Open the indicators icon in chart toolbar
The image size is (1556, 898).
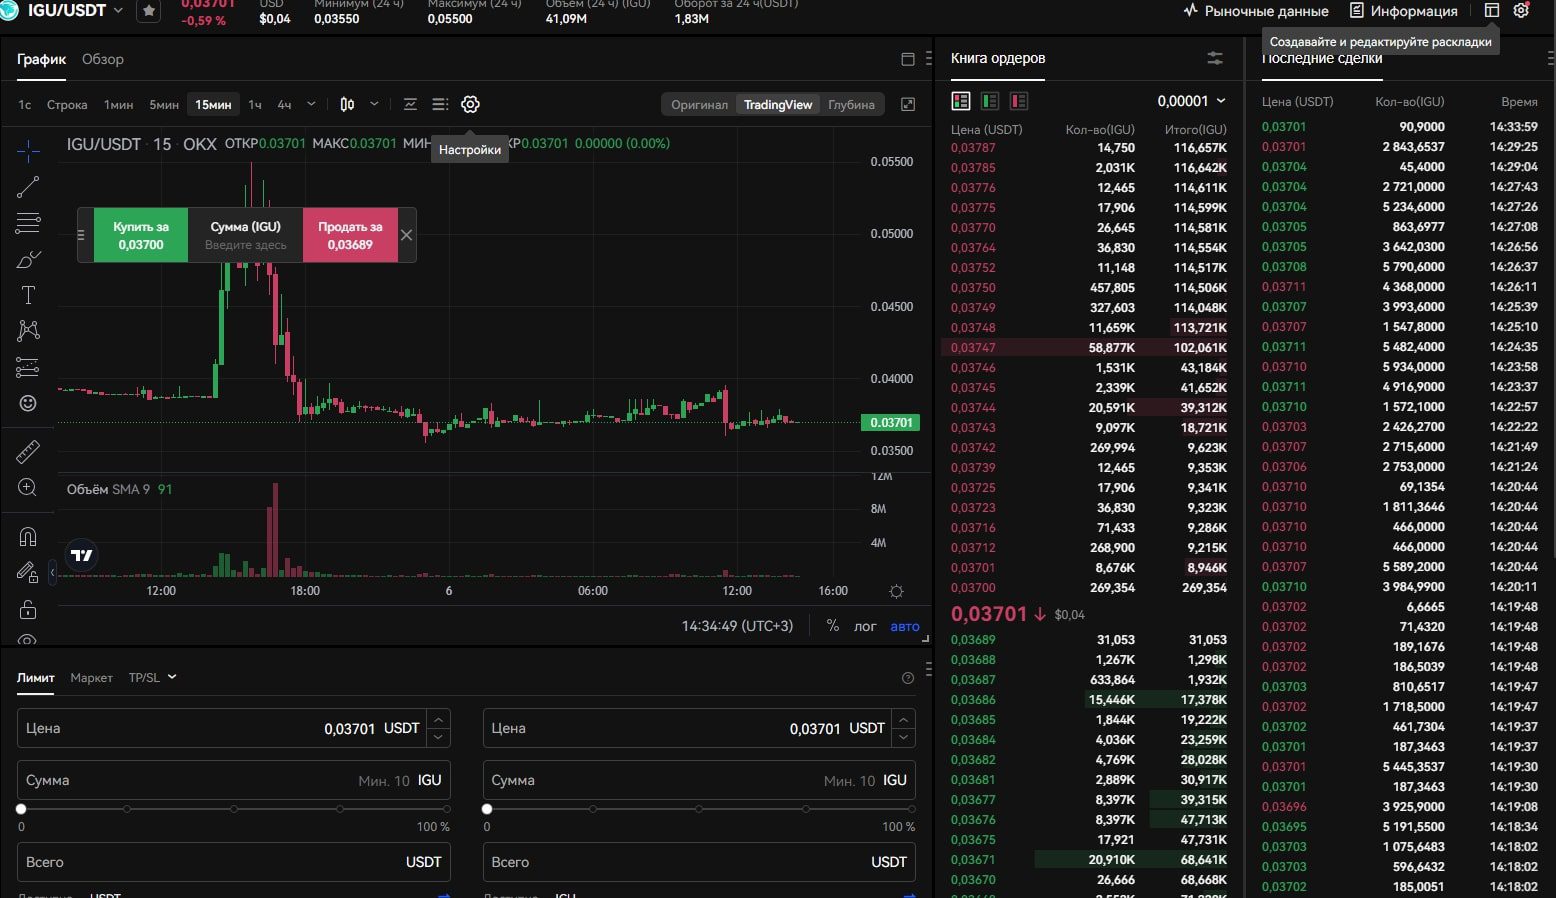(410, 104)
